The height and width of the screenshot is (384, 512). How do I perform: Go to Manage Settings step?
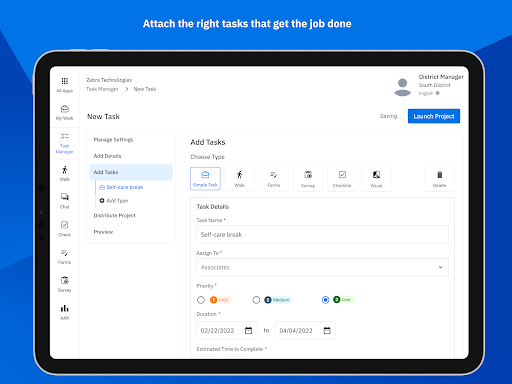click(113, 140)
